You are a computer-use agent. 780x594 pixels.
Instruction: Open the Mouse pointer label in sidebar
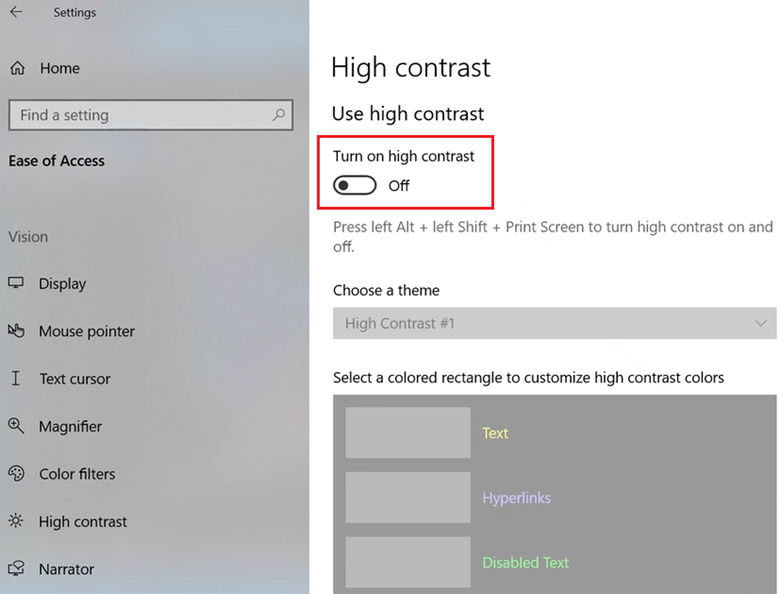(x=86, y=331)
